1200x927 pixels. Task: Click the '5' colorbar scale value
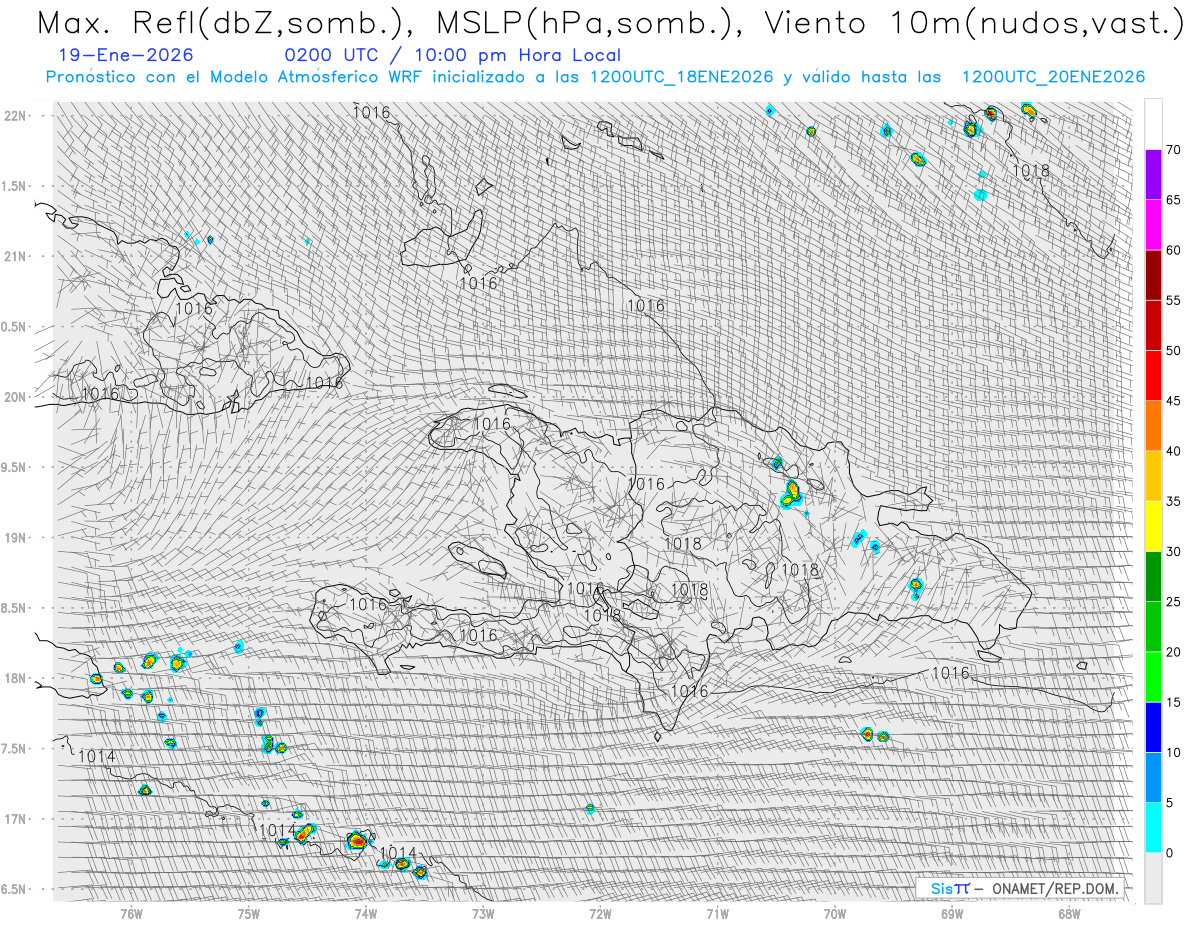(1169, 803)
